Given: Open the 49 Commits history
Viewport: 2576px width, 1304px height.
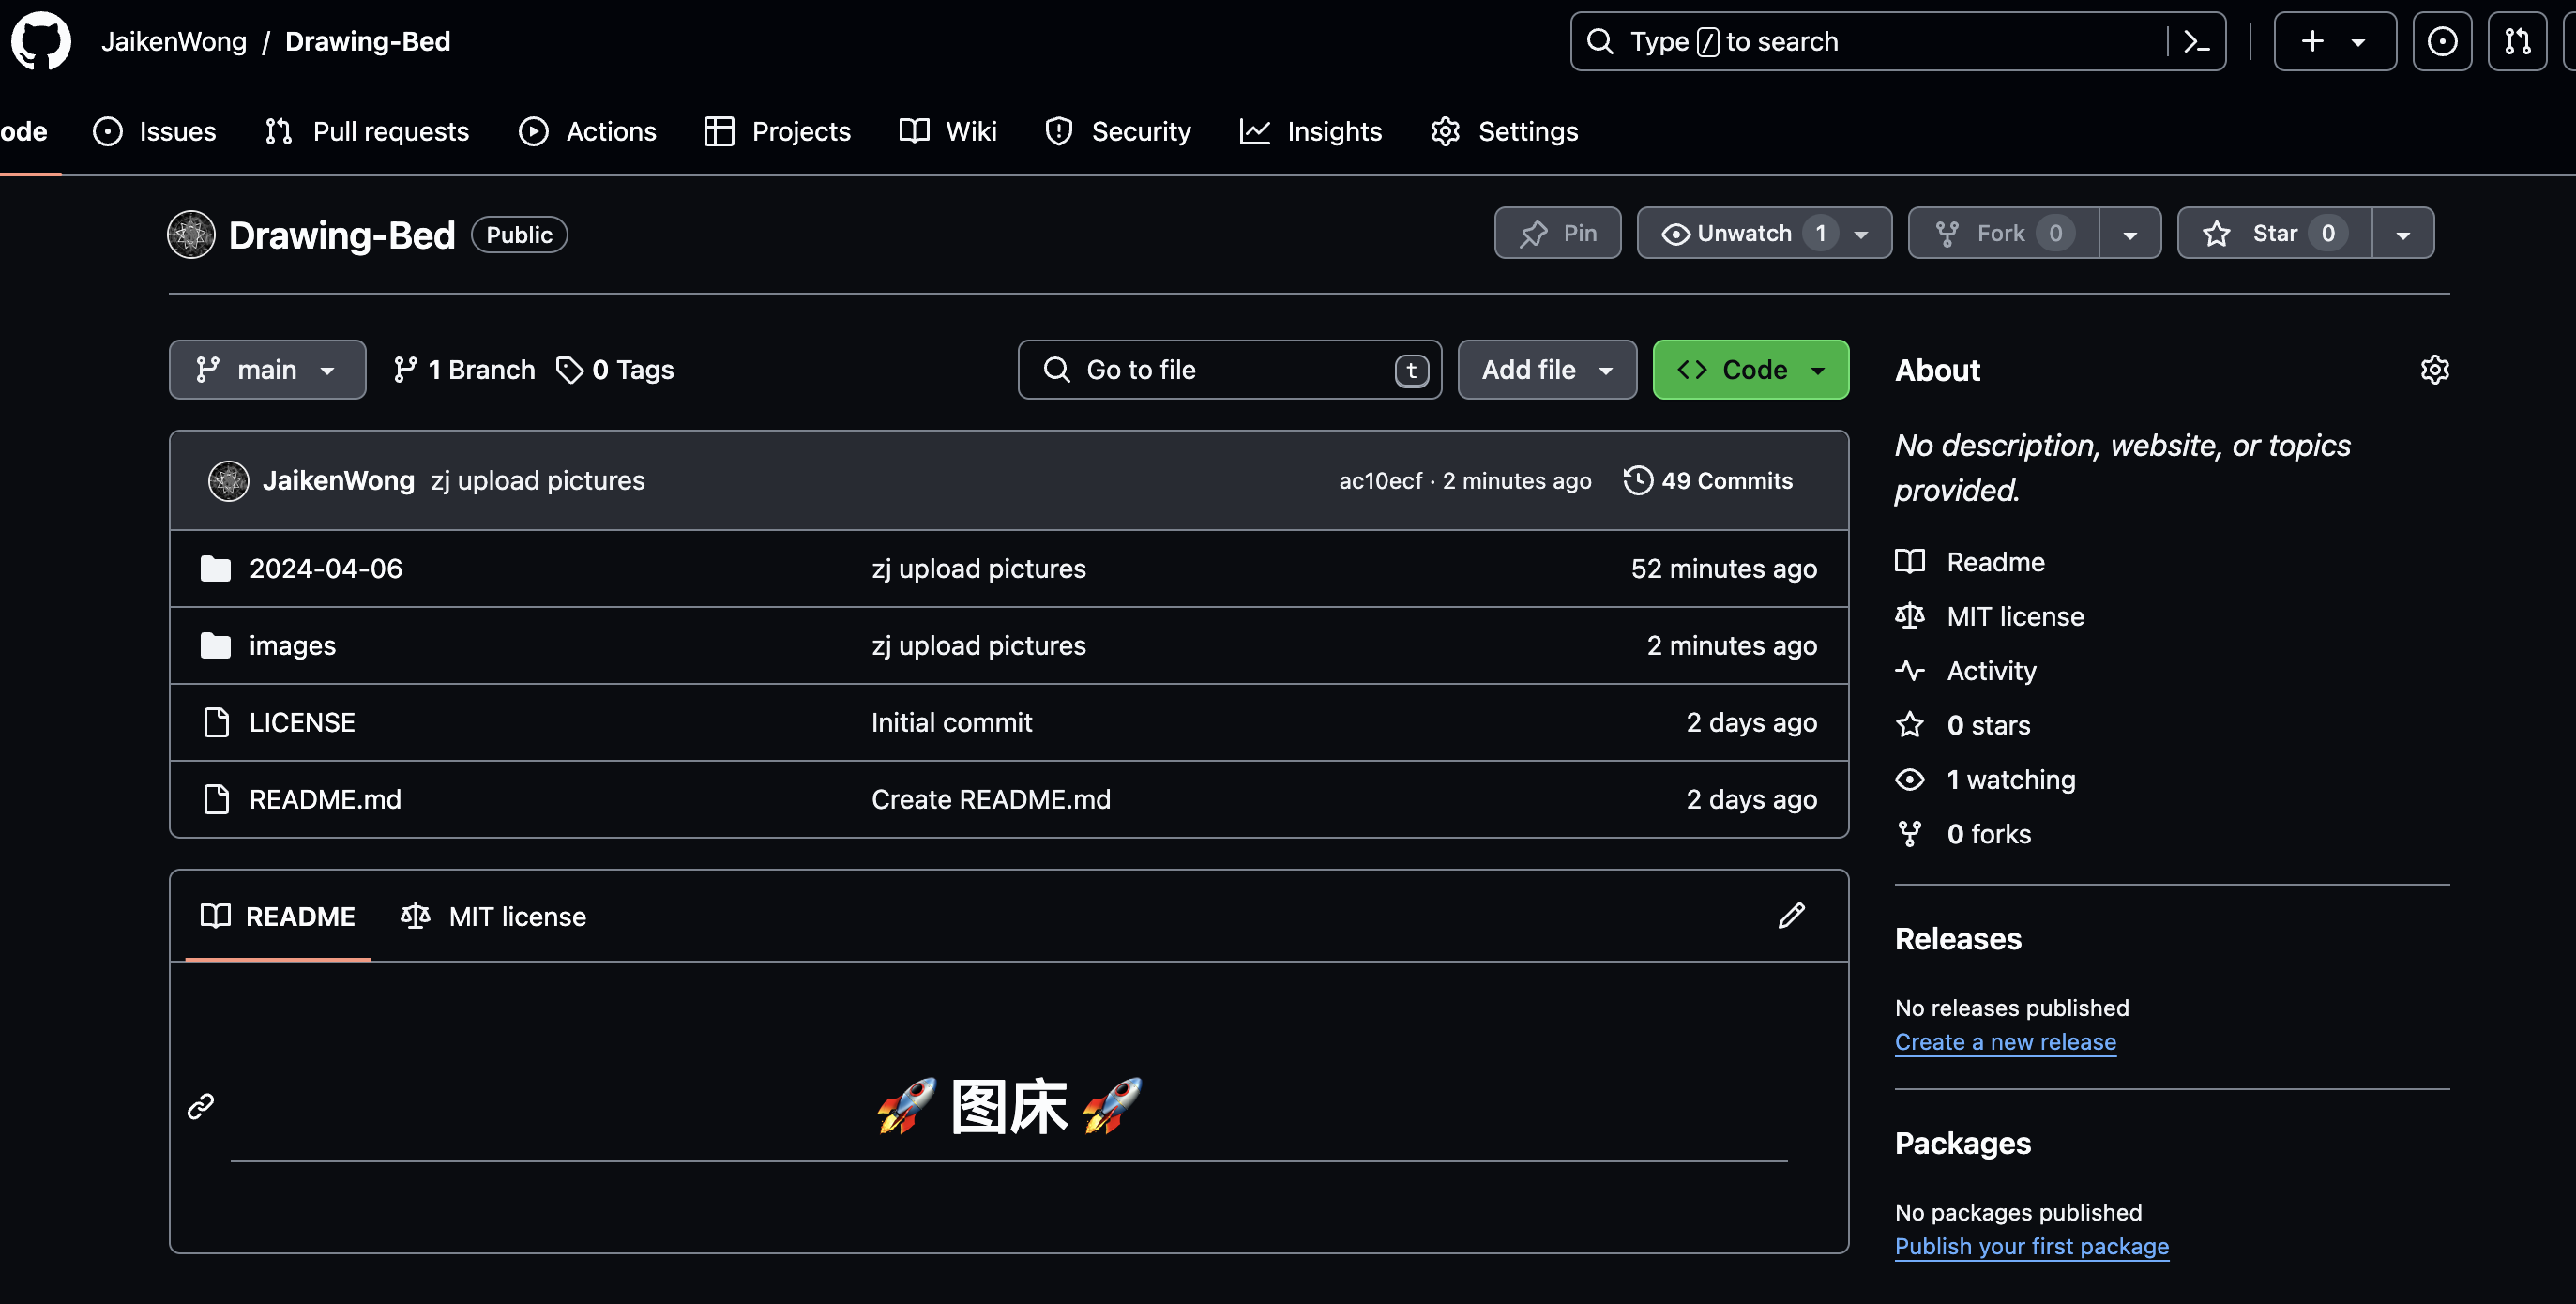Looking at the screenshot, I should [1708, 481].
